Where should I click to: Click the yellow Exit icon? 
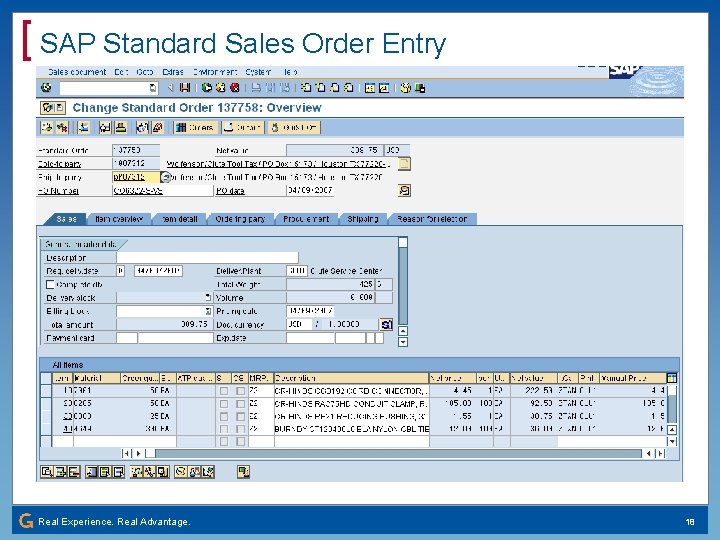click(x=220, y=87)
